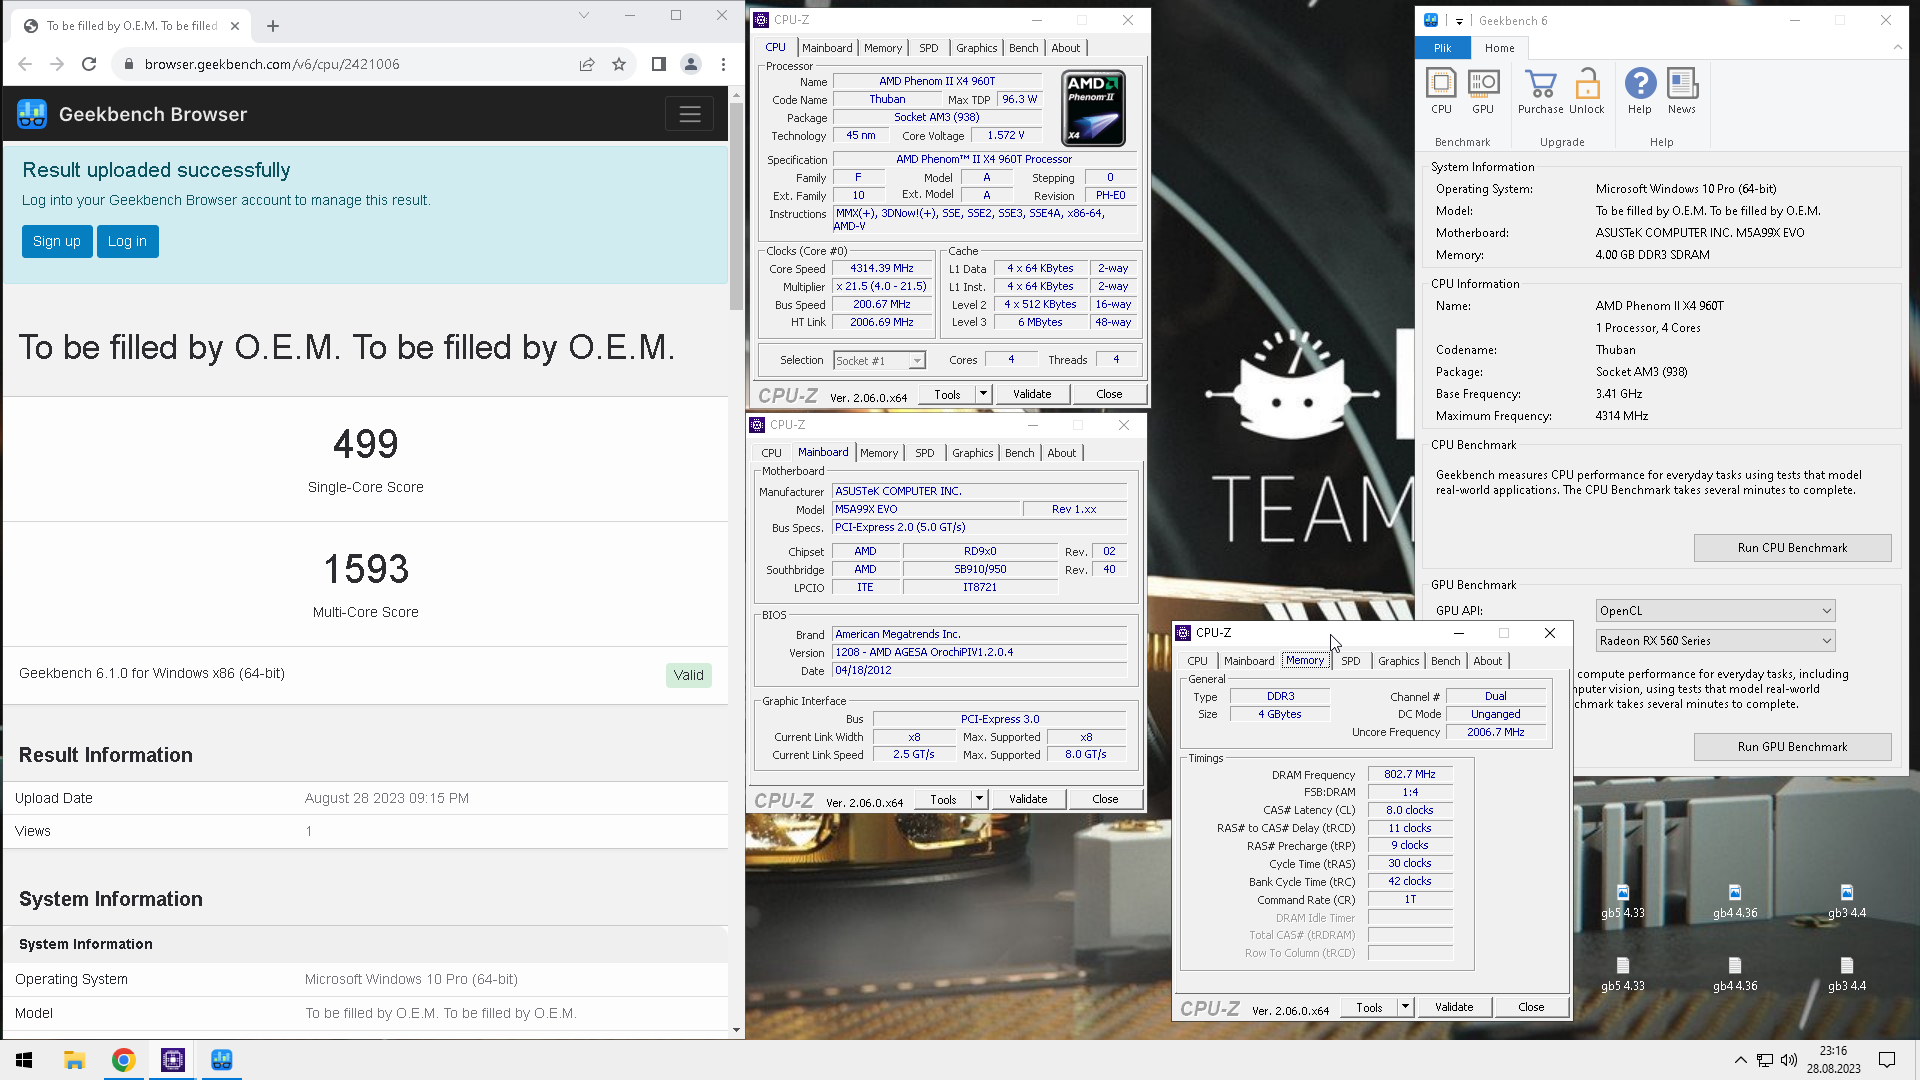Click Run CPU Benchmark button
The height and width of the screenshot is (1080, 1920).
pos(1792,548)
